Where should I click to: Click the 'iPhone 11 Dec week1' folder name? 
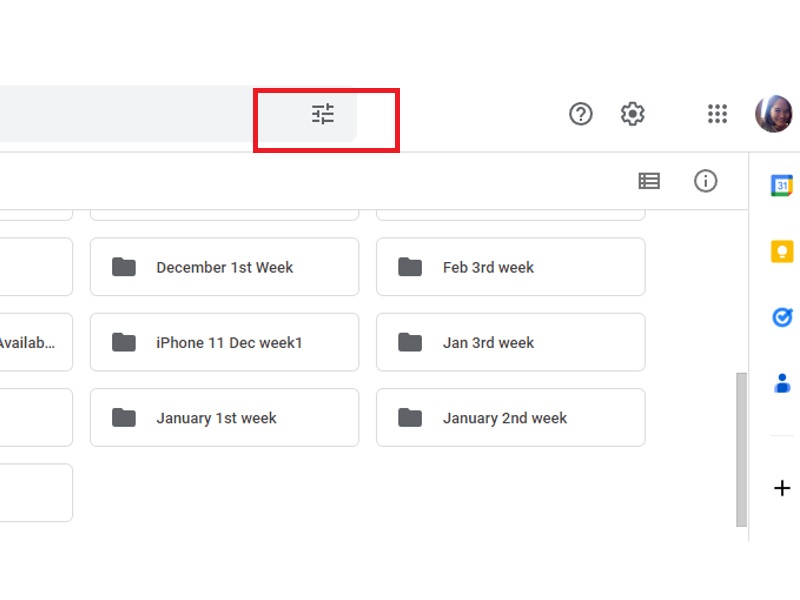[229, 343]
